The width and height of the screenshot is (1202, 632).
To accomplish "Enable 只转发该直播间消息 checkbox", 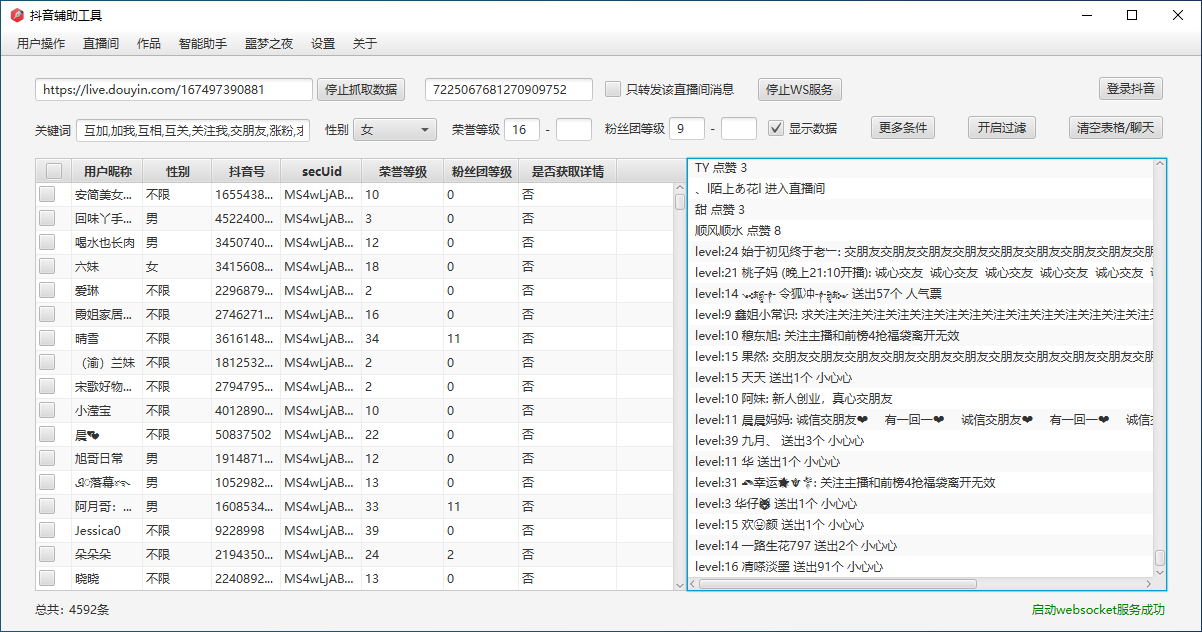I will pyautogui.click(x=613, y=89).
